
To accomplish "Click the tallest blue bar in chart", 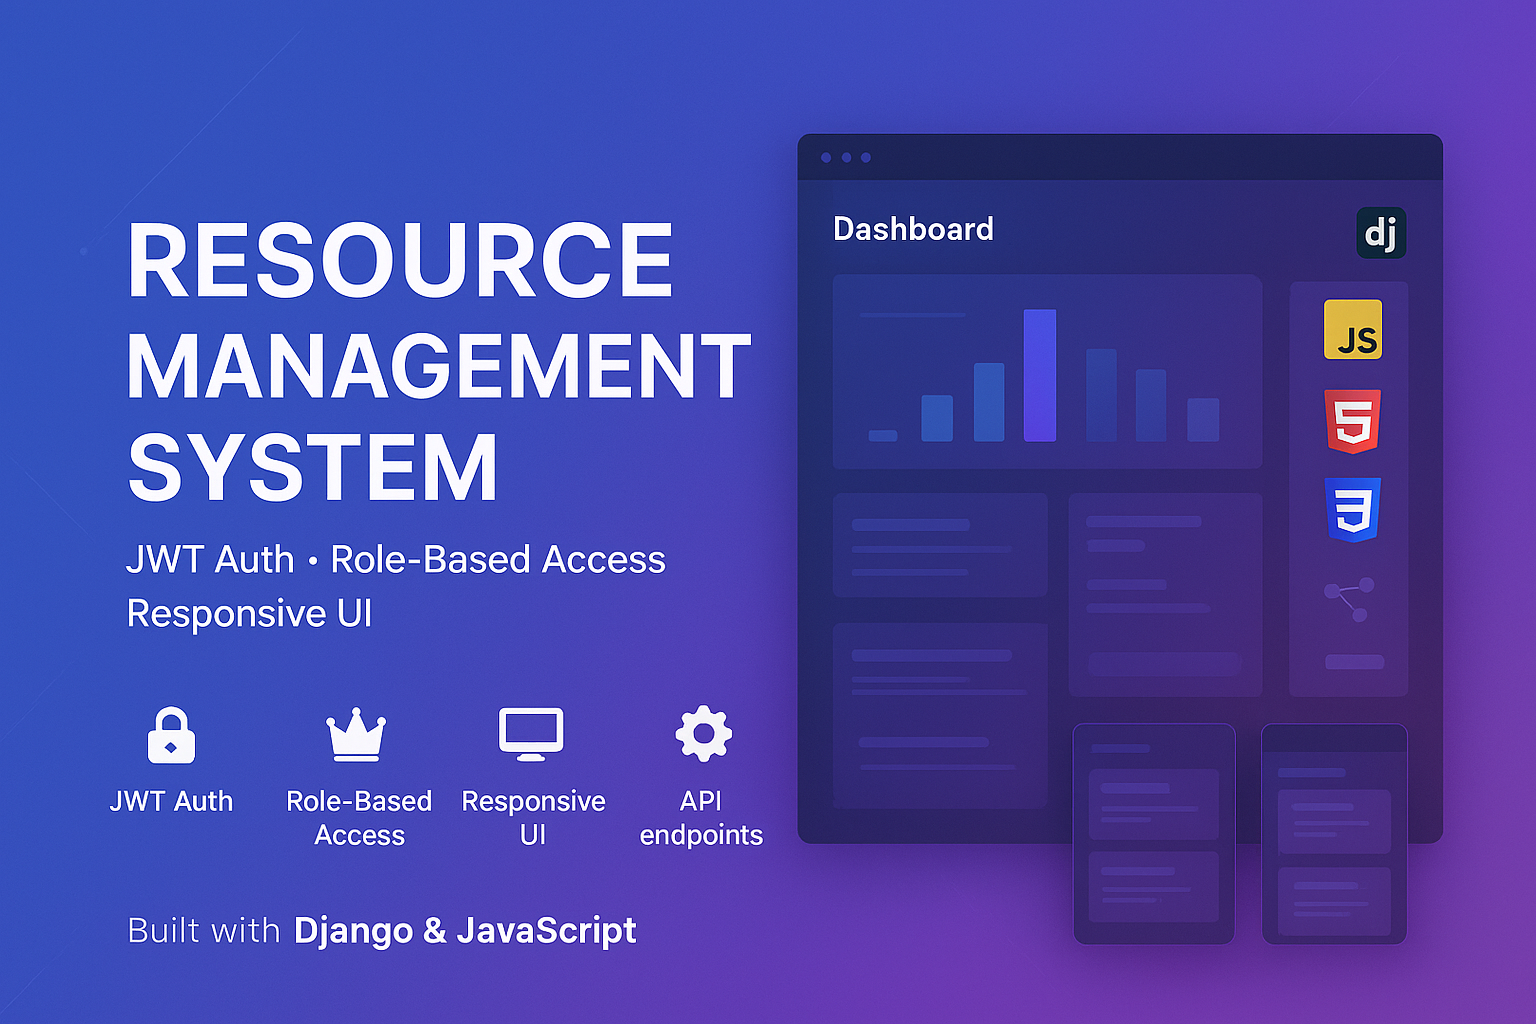I will click(1041, 375).
